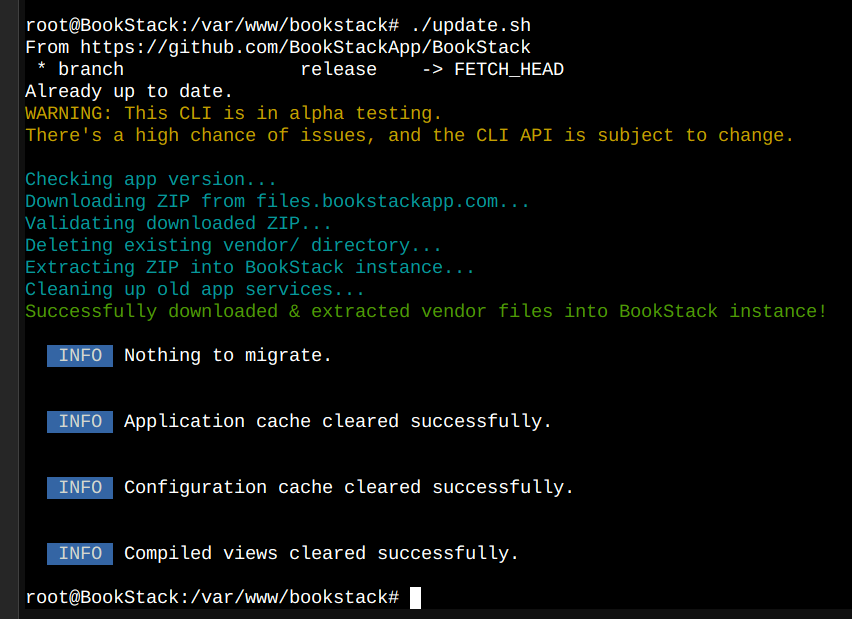Click the INFO badge beside 'Application cache cleared'
Image resolution: width=852 pixels, height=619 pixels.
click(80, 422)
